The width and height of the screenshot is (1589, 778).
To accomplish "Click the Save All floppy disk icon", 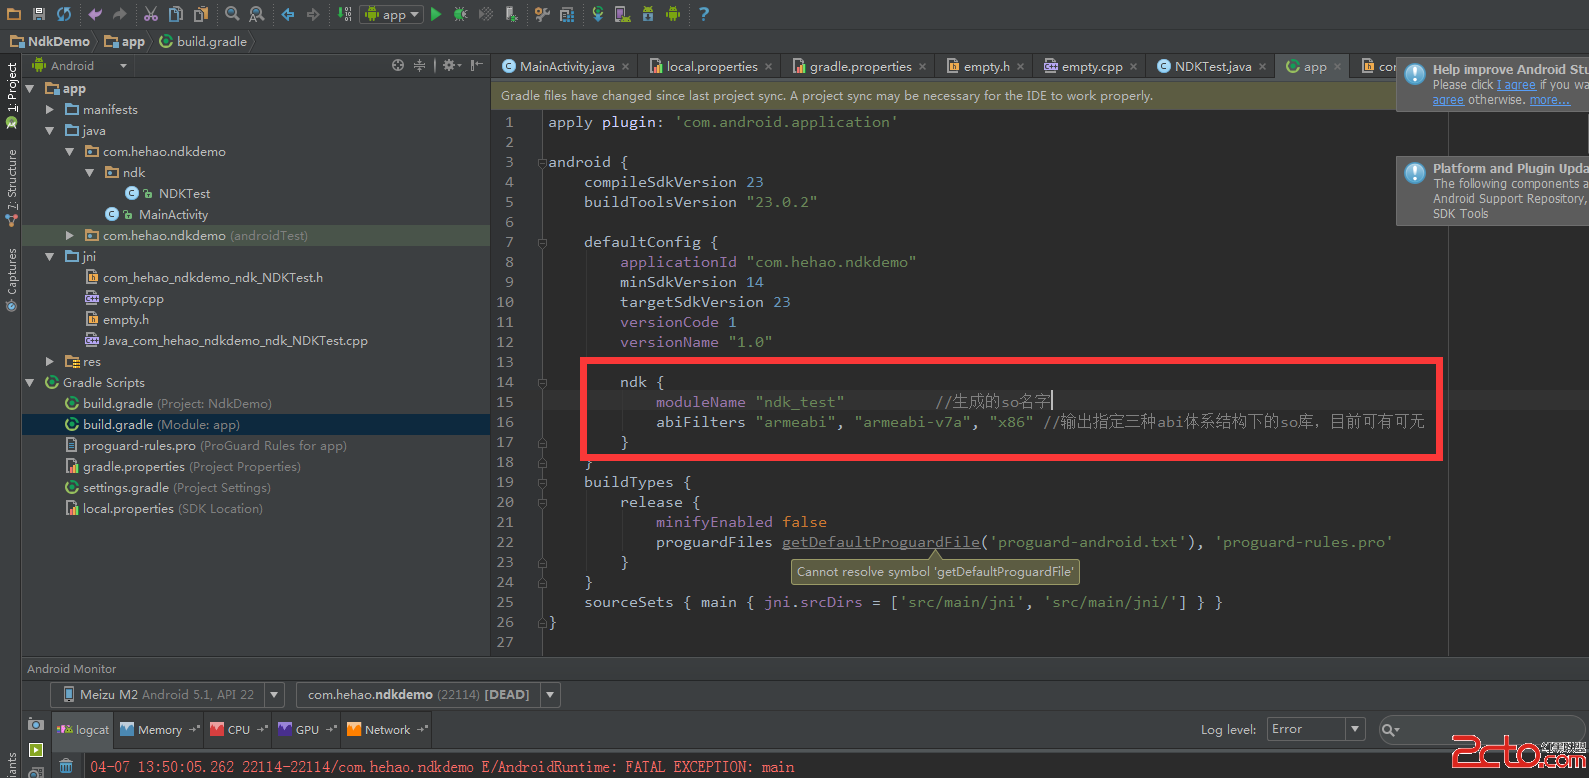I will coord(39,14).
